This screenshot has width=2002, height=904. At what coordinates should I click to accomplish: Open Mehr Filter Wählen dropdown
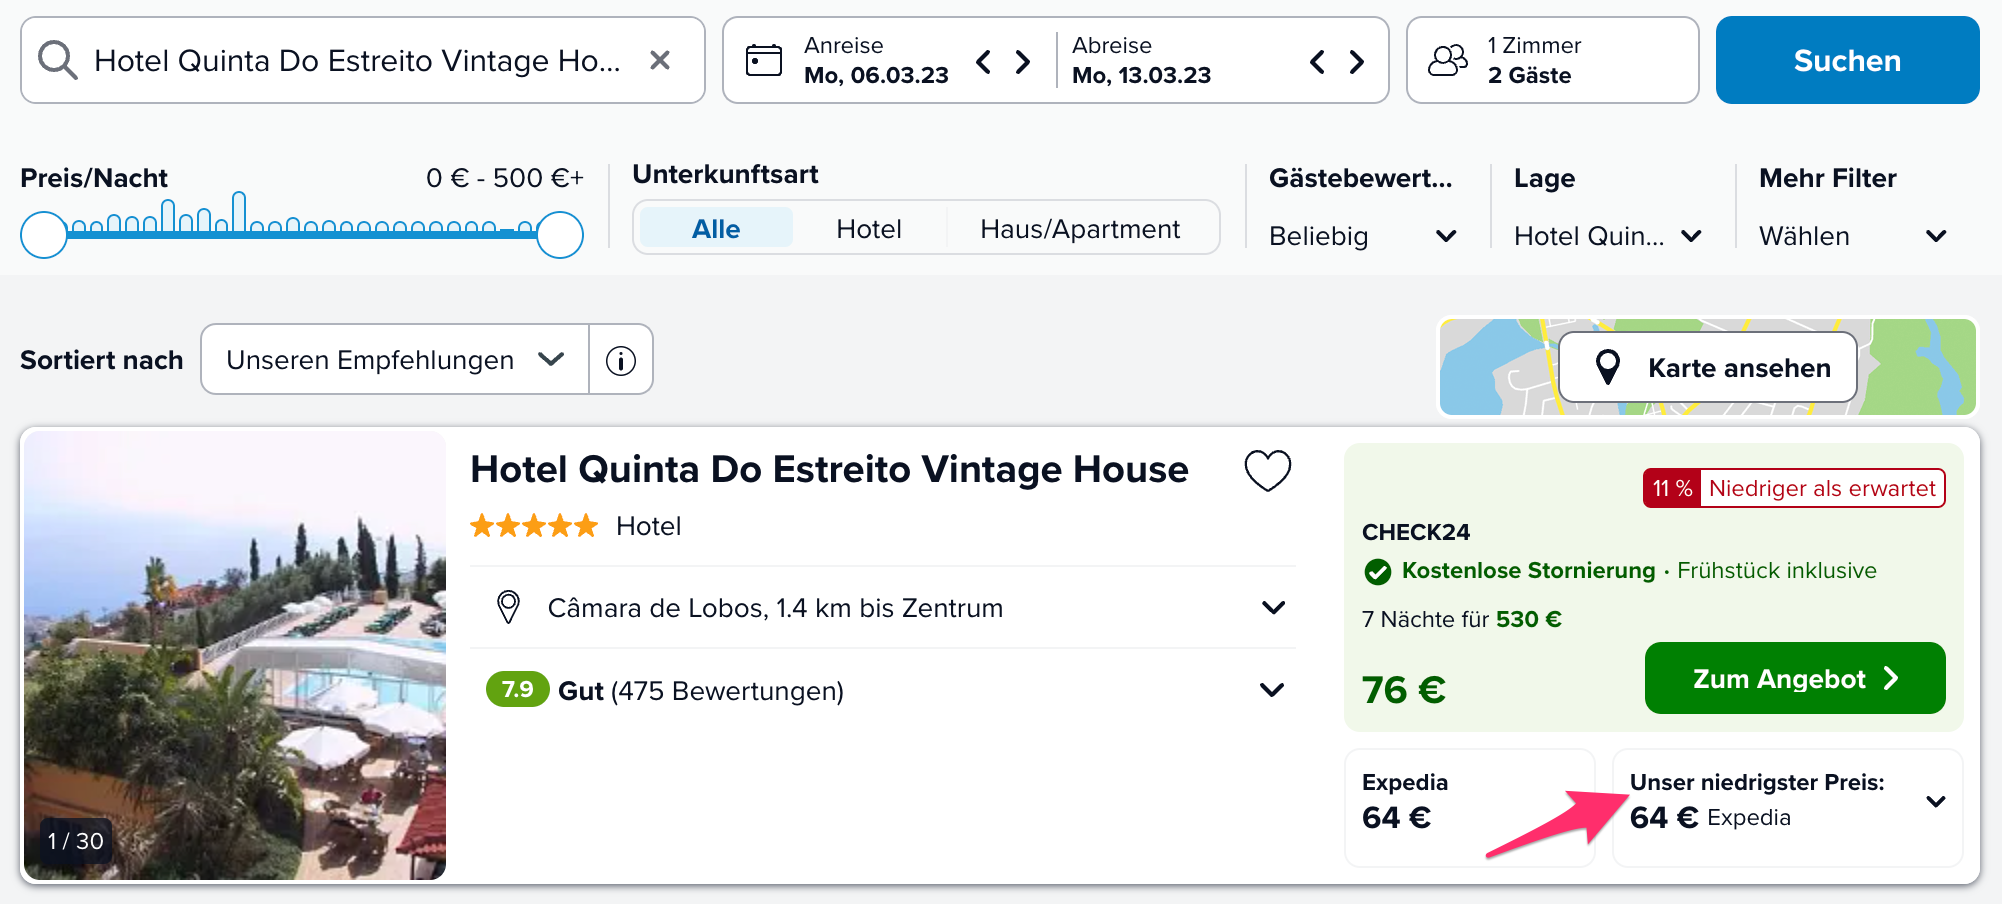pyautogui.click(x=1853, y=236)
